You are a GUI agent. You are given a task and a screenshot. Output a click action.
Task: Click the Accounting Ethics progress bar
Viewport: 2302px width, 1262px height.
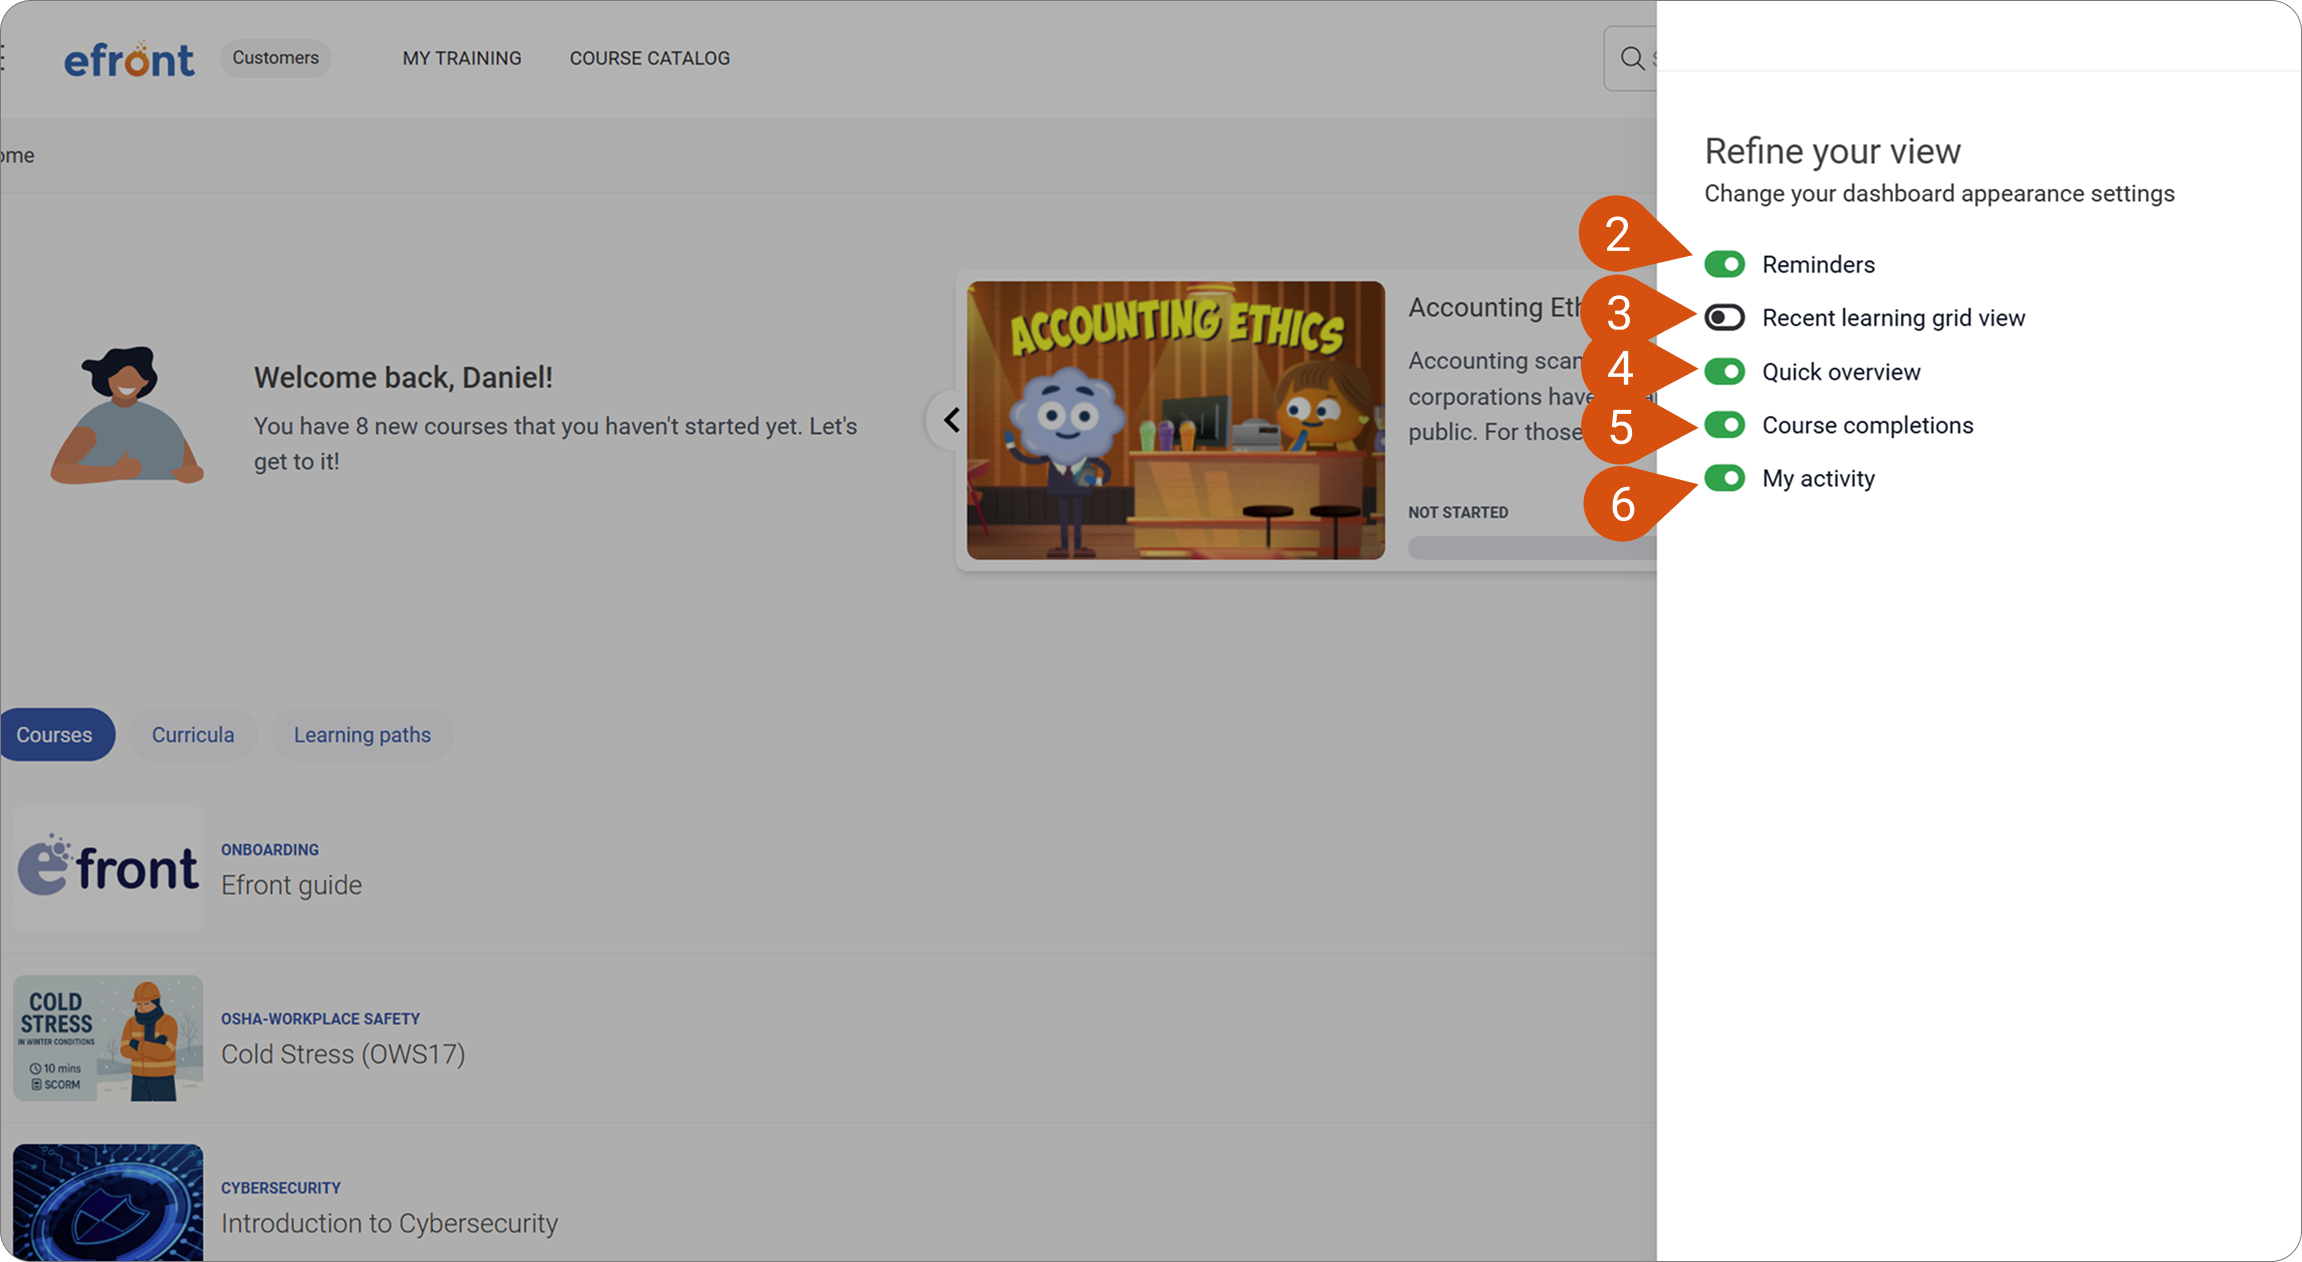pos(1532,547)
